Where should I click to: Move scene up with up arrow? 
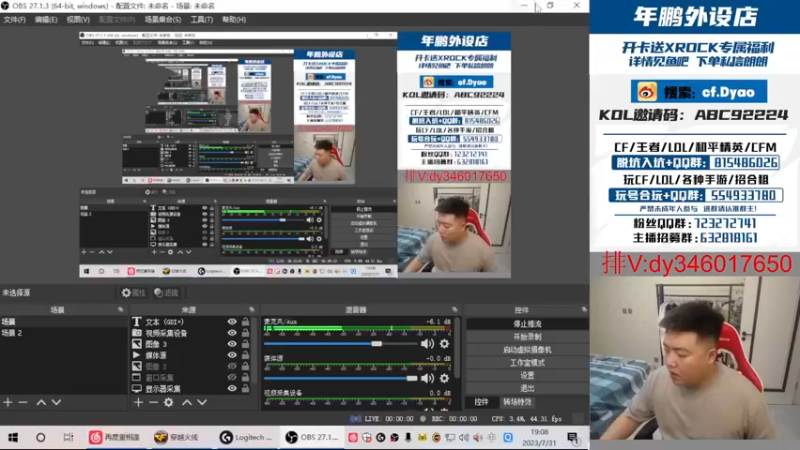tap(41, 403)
